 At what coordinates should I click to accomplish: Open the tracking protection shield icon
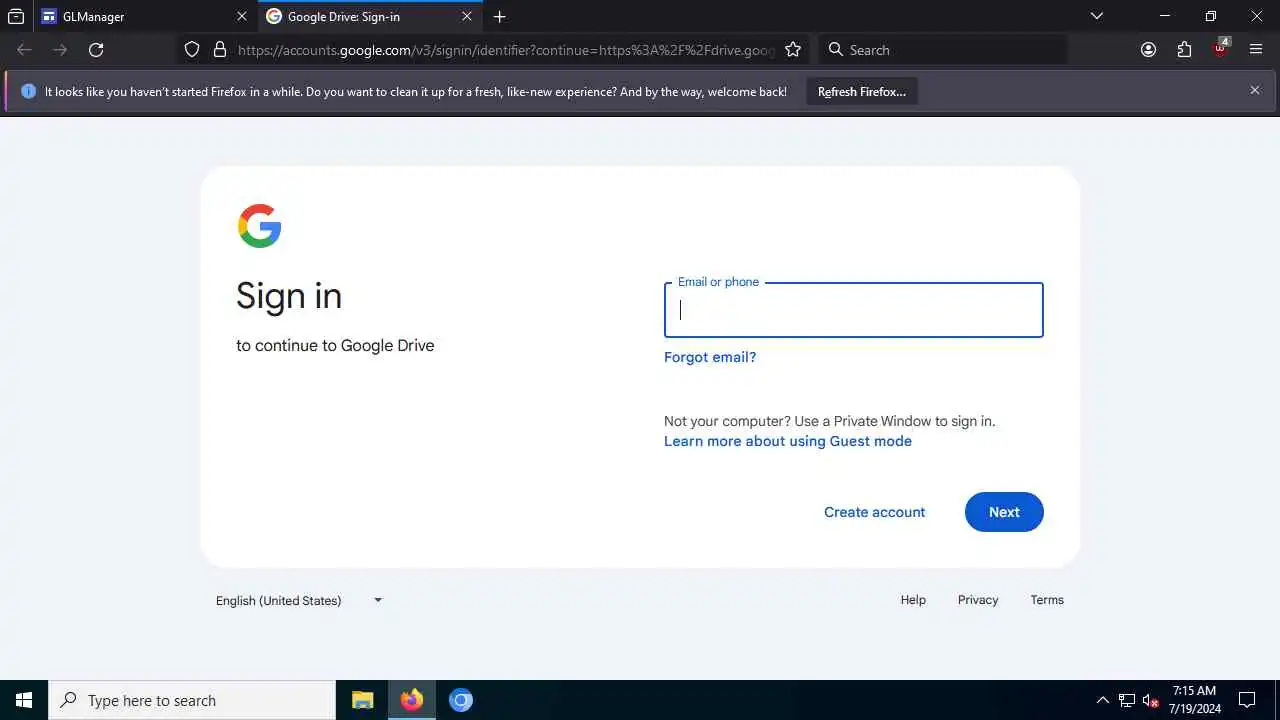pos(192,50)
